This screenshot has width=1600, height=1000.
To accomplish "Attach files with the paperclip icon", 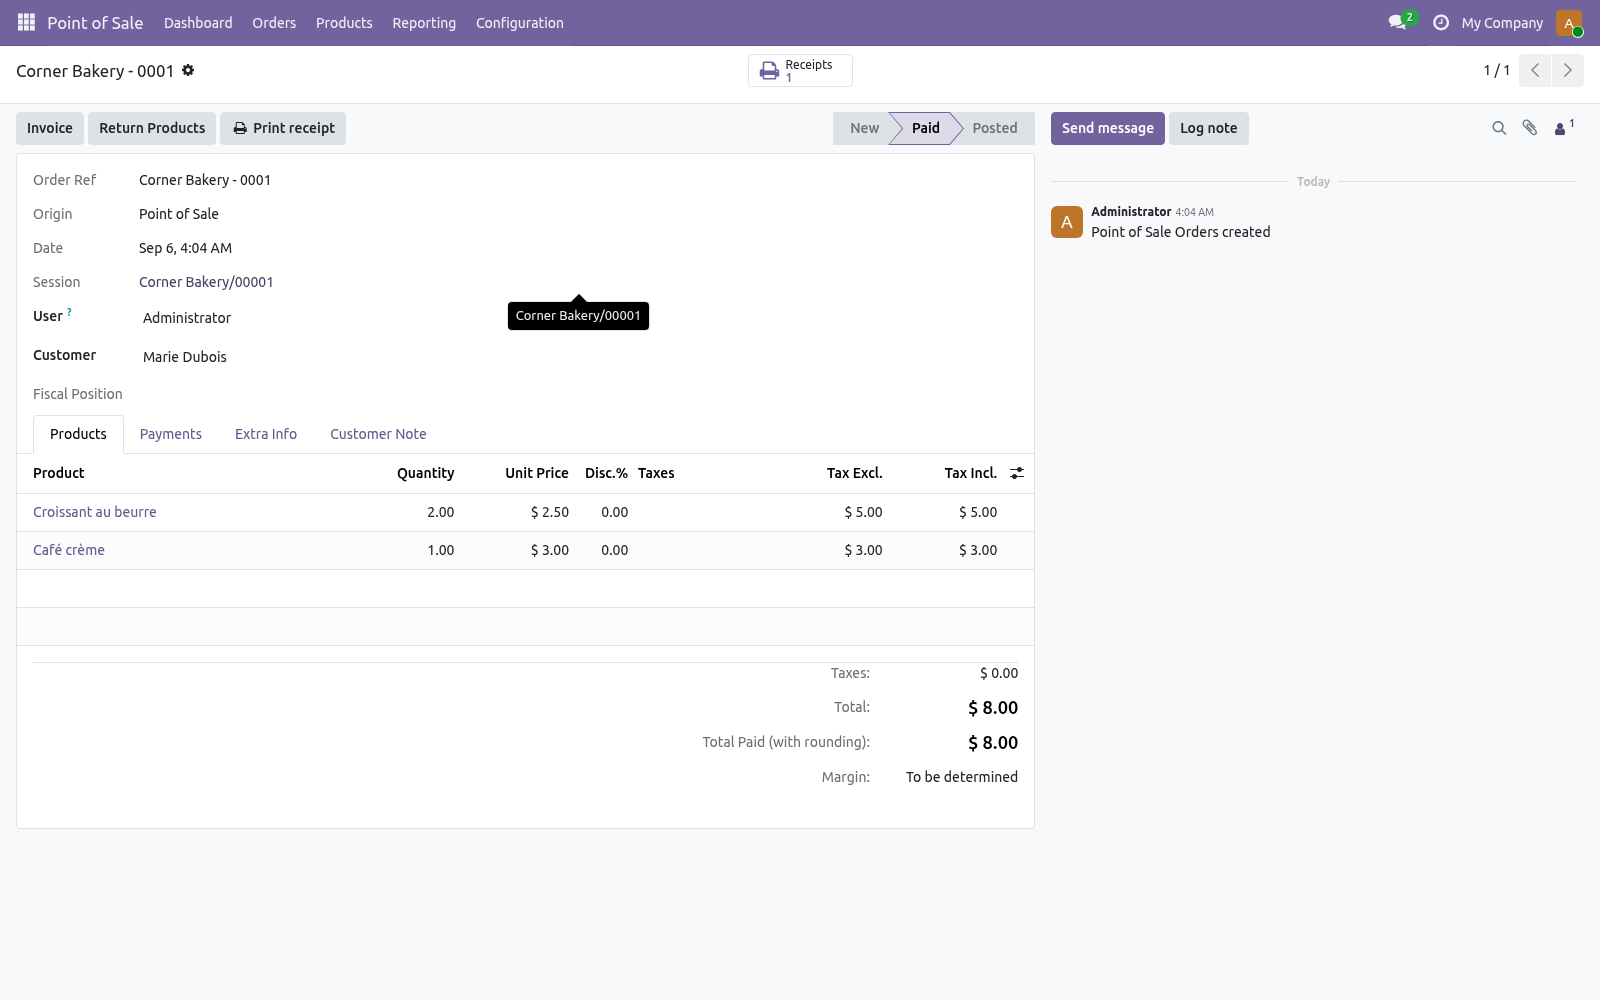I will pyautogui.click(x=1530, y=128).
